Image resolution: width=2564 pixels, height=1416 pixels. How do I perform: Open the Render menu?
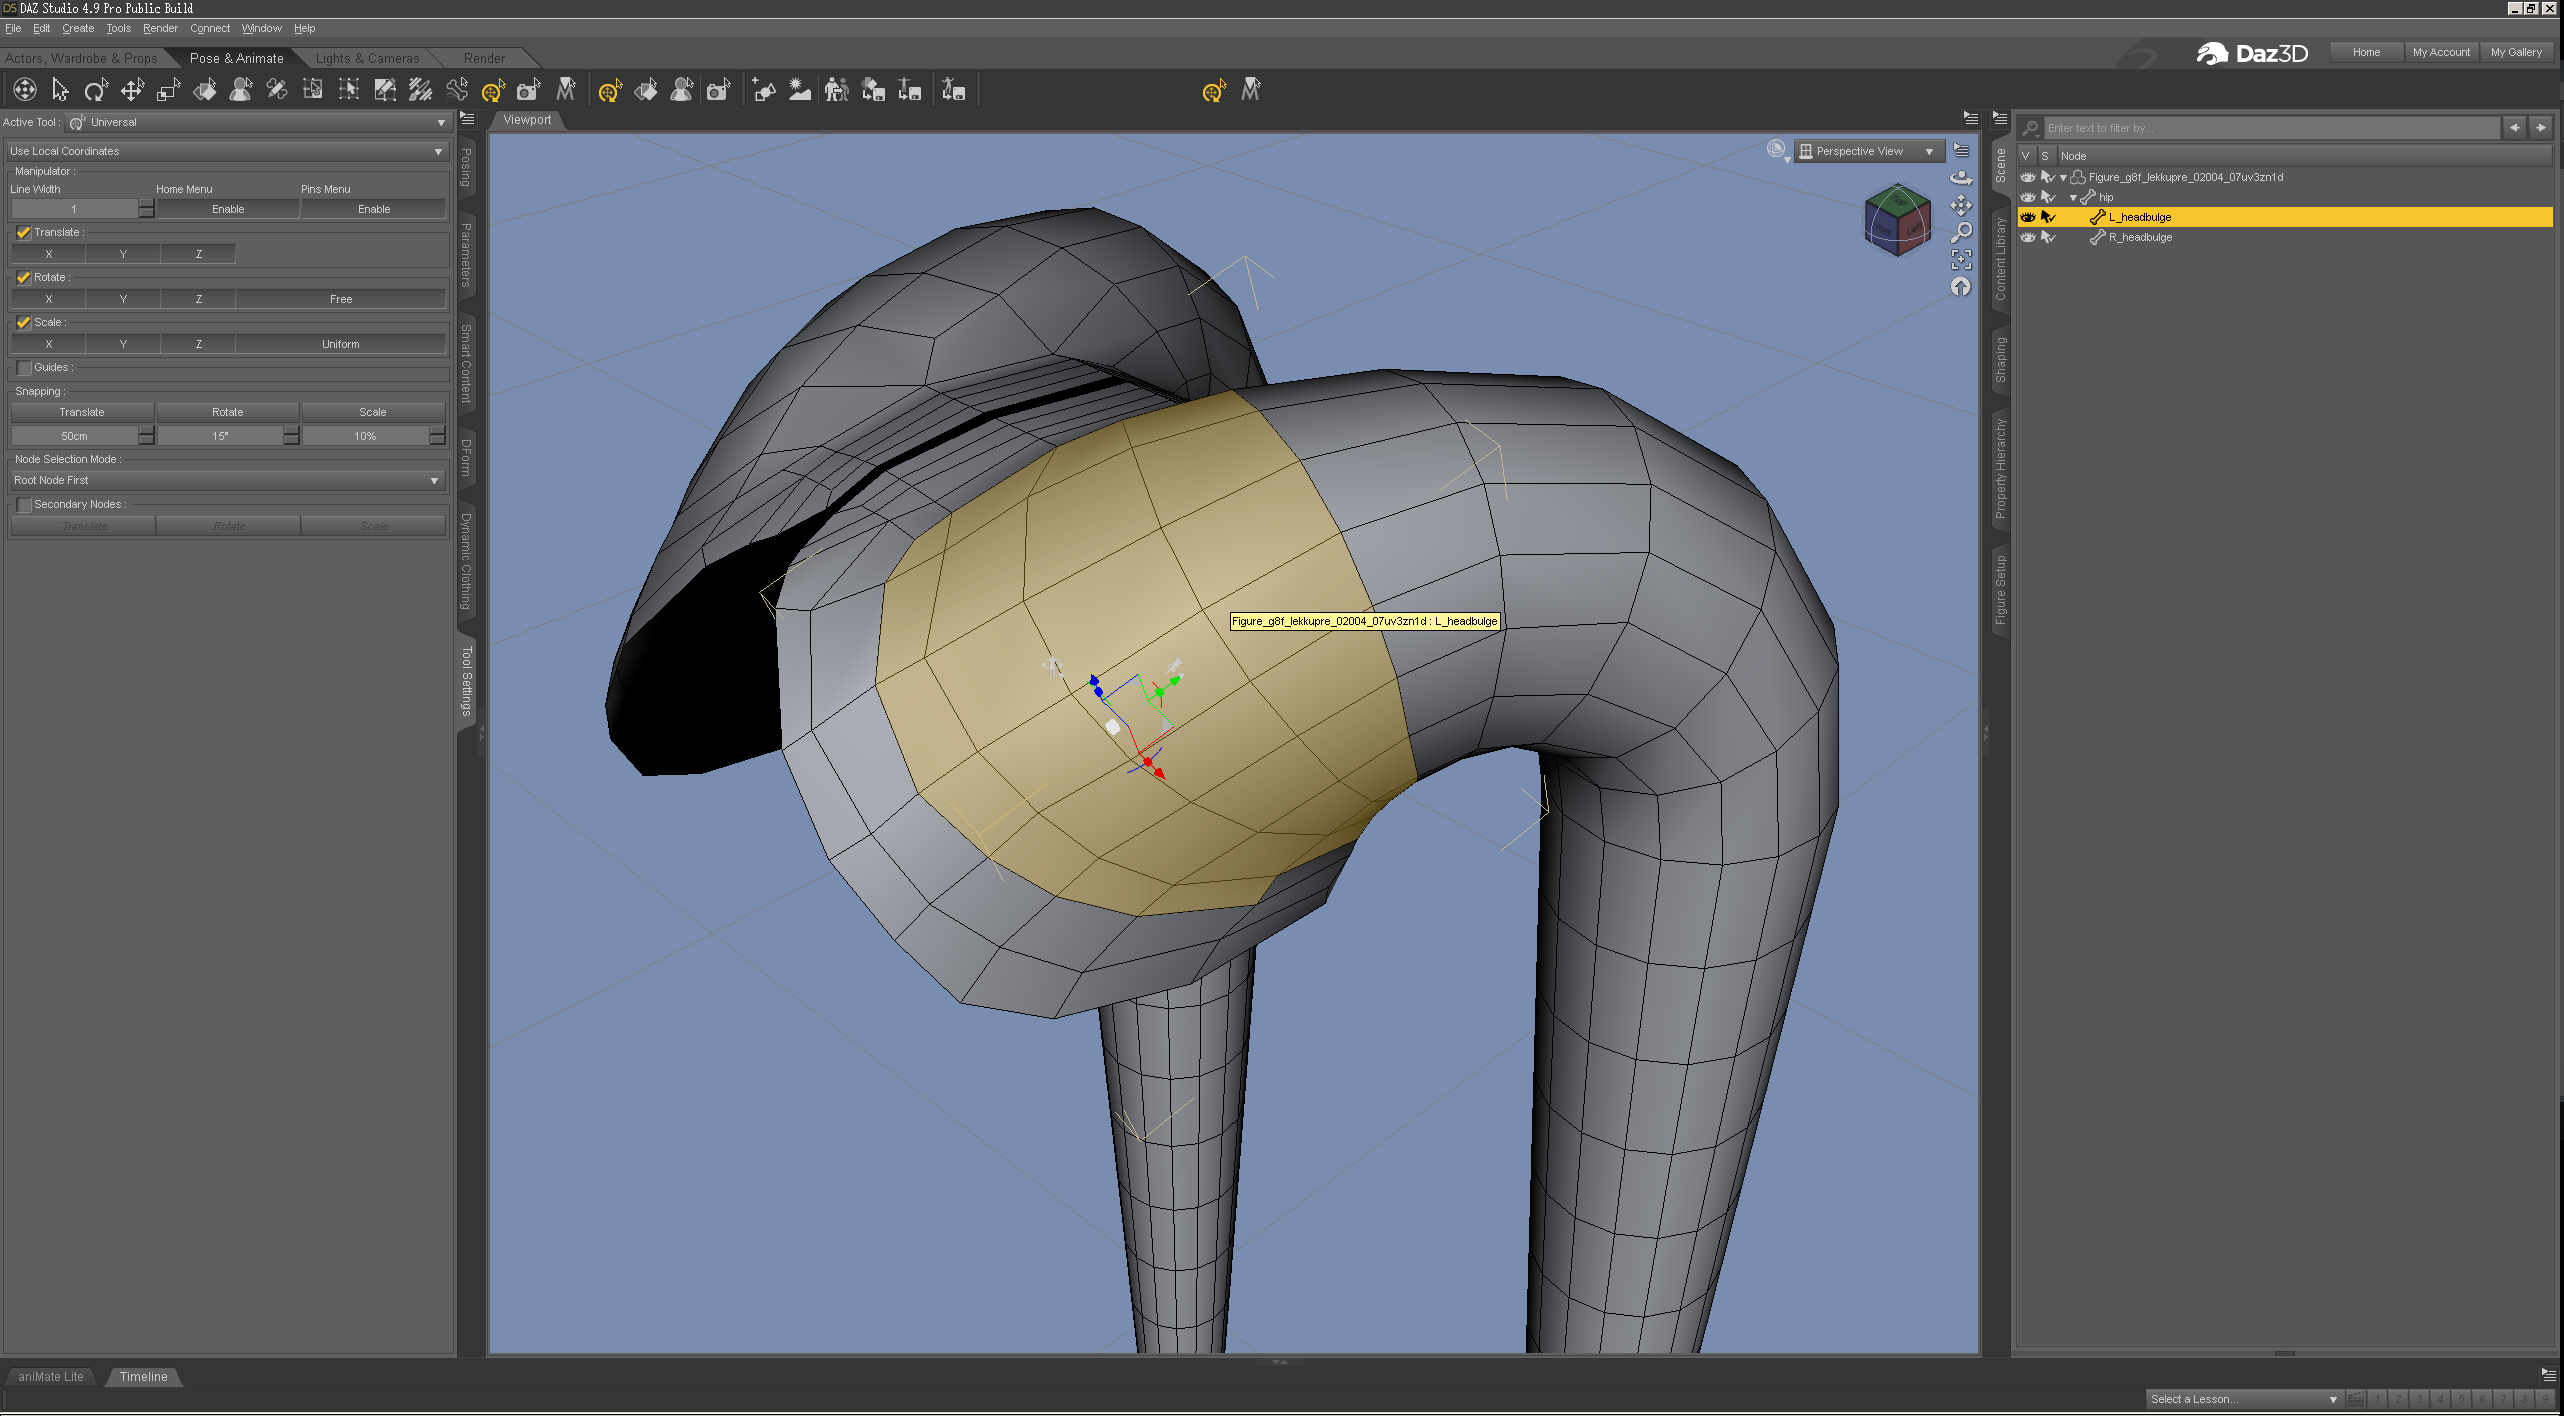[160, 28]
